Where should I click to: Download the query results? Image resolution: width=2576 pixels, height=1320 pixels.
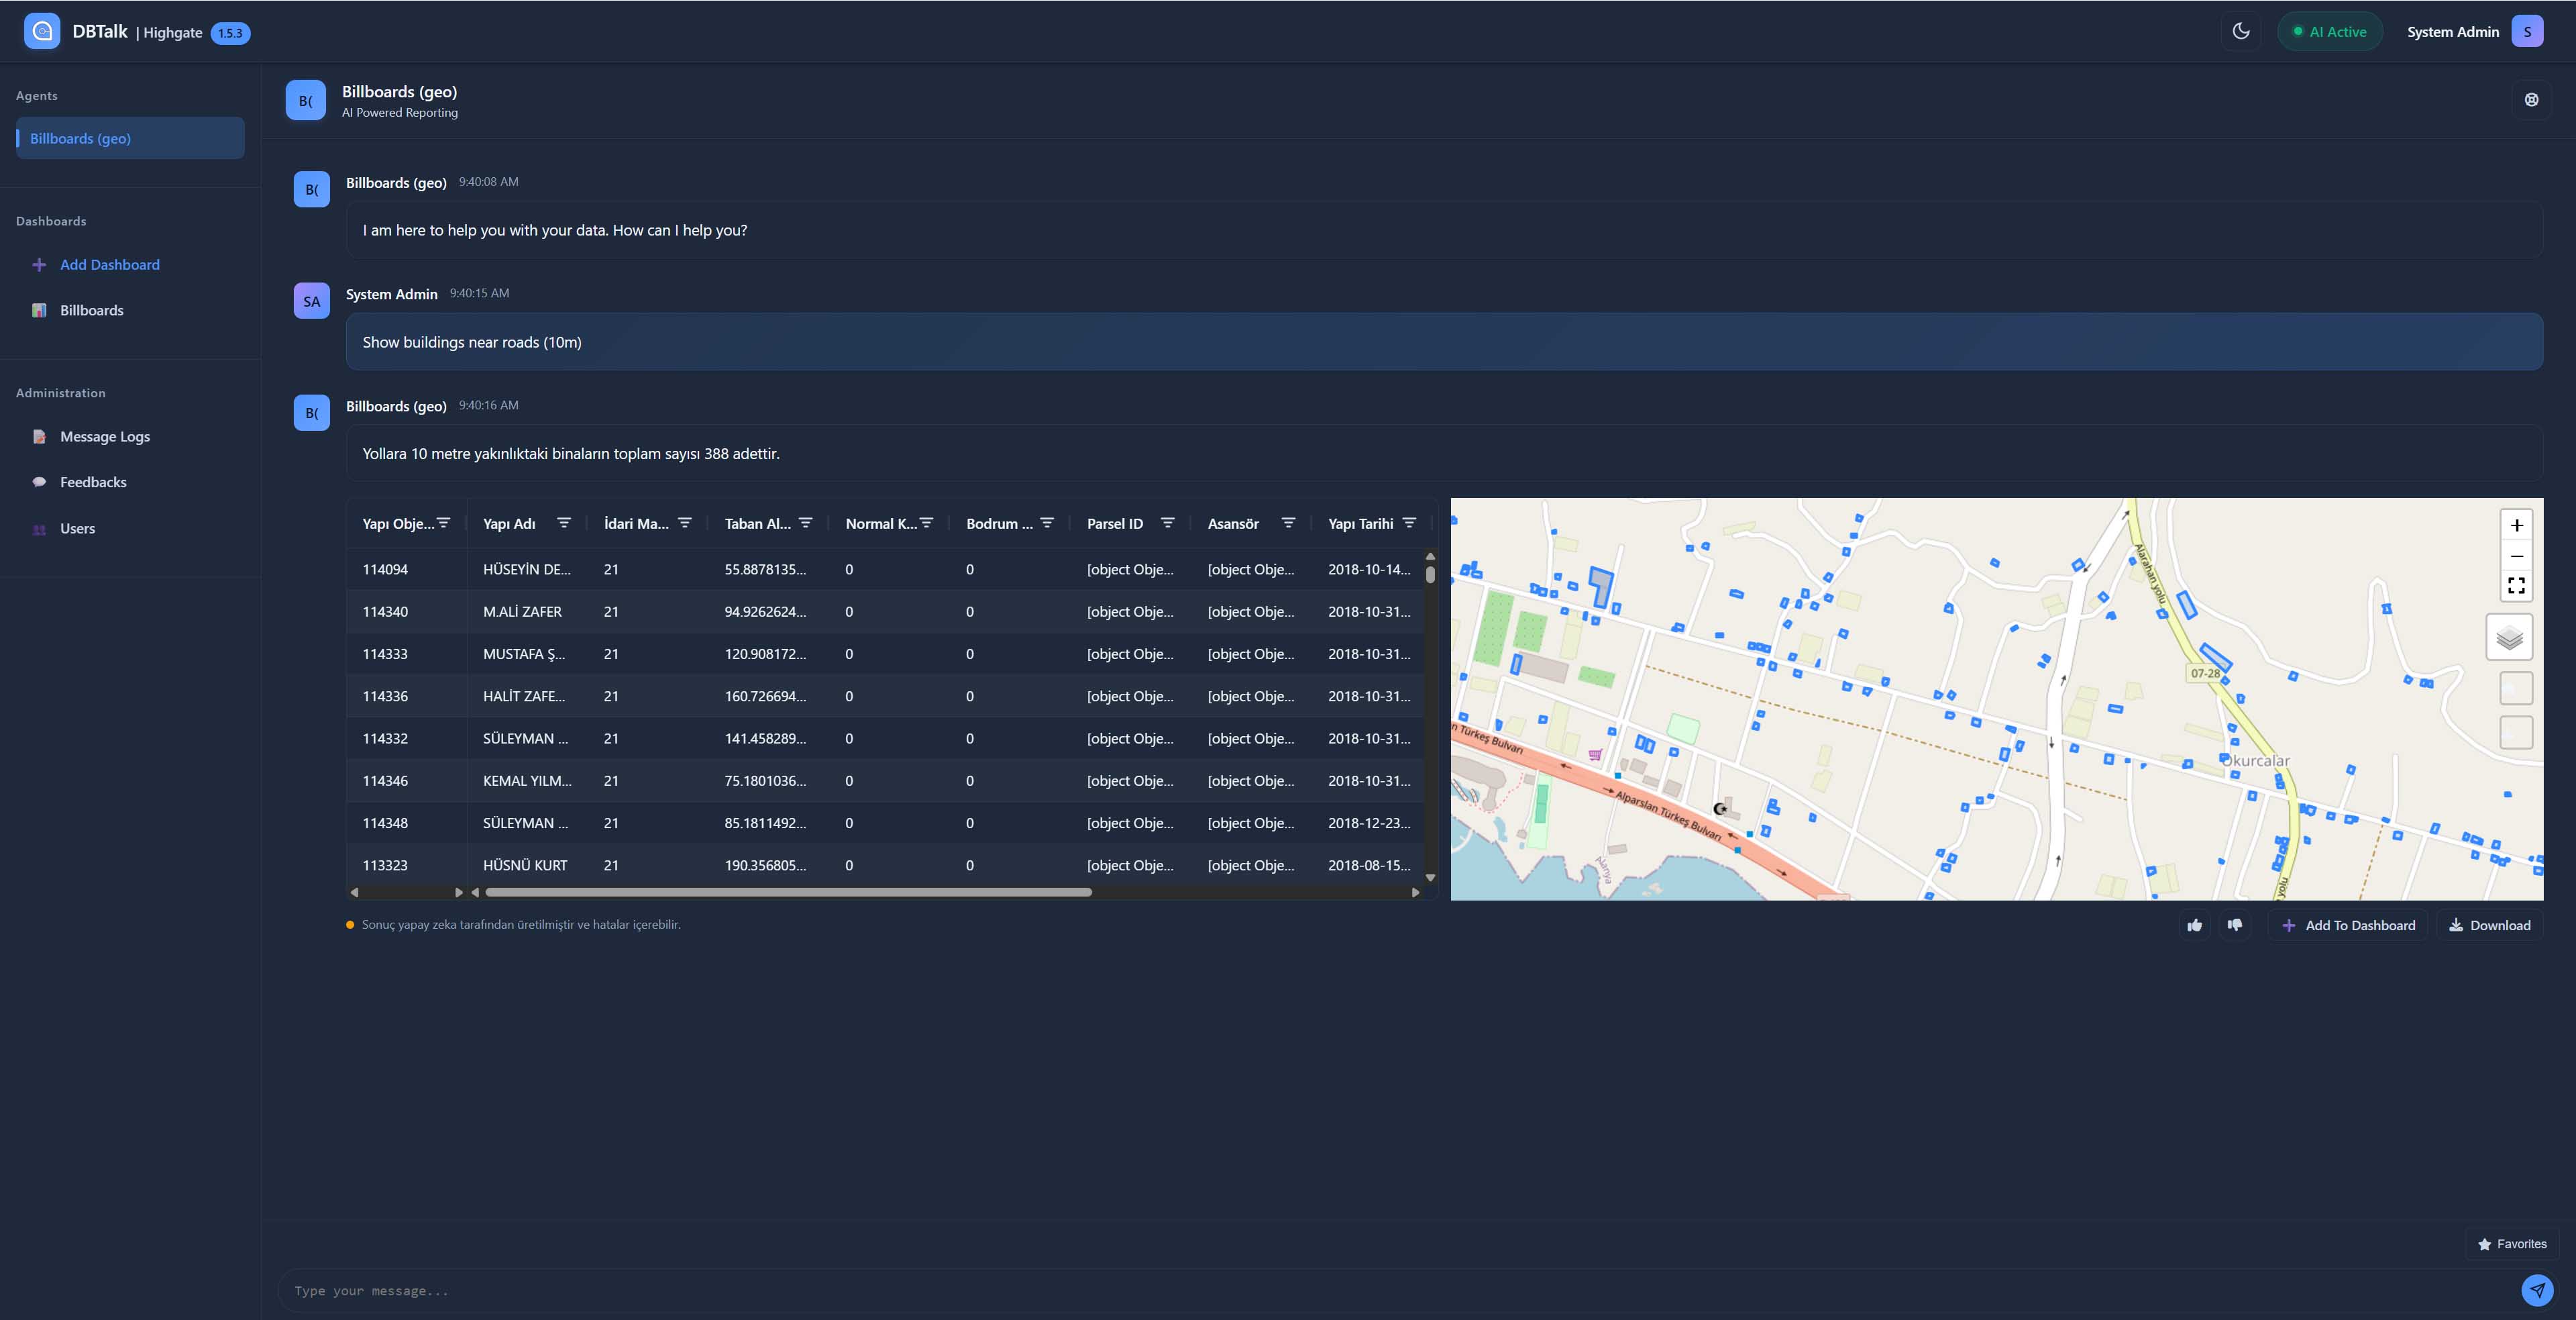(x=2489, y=925)
